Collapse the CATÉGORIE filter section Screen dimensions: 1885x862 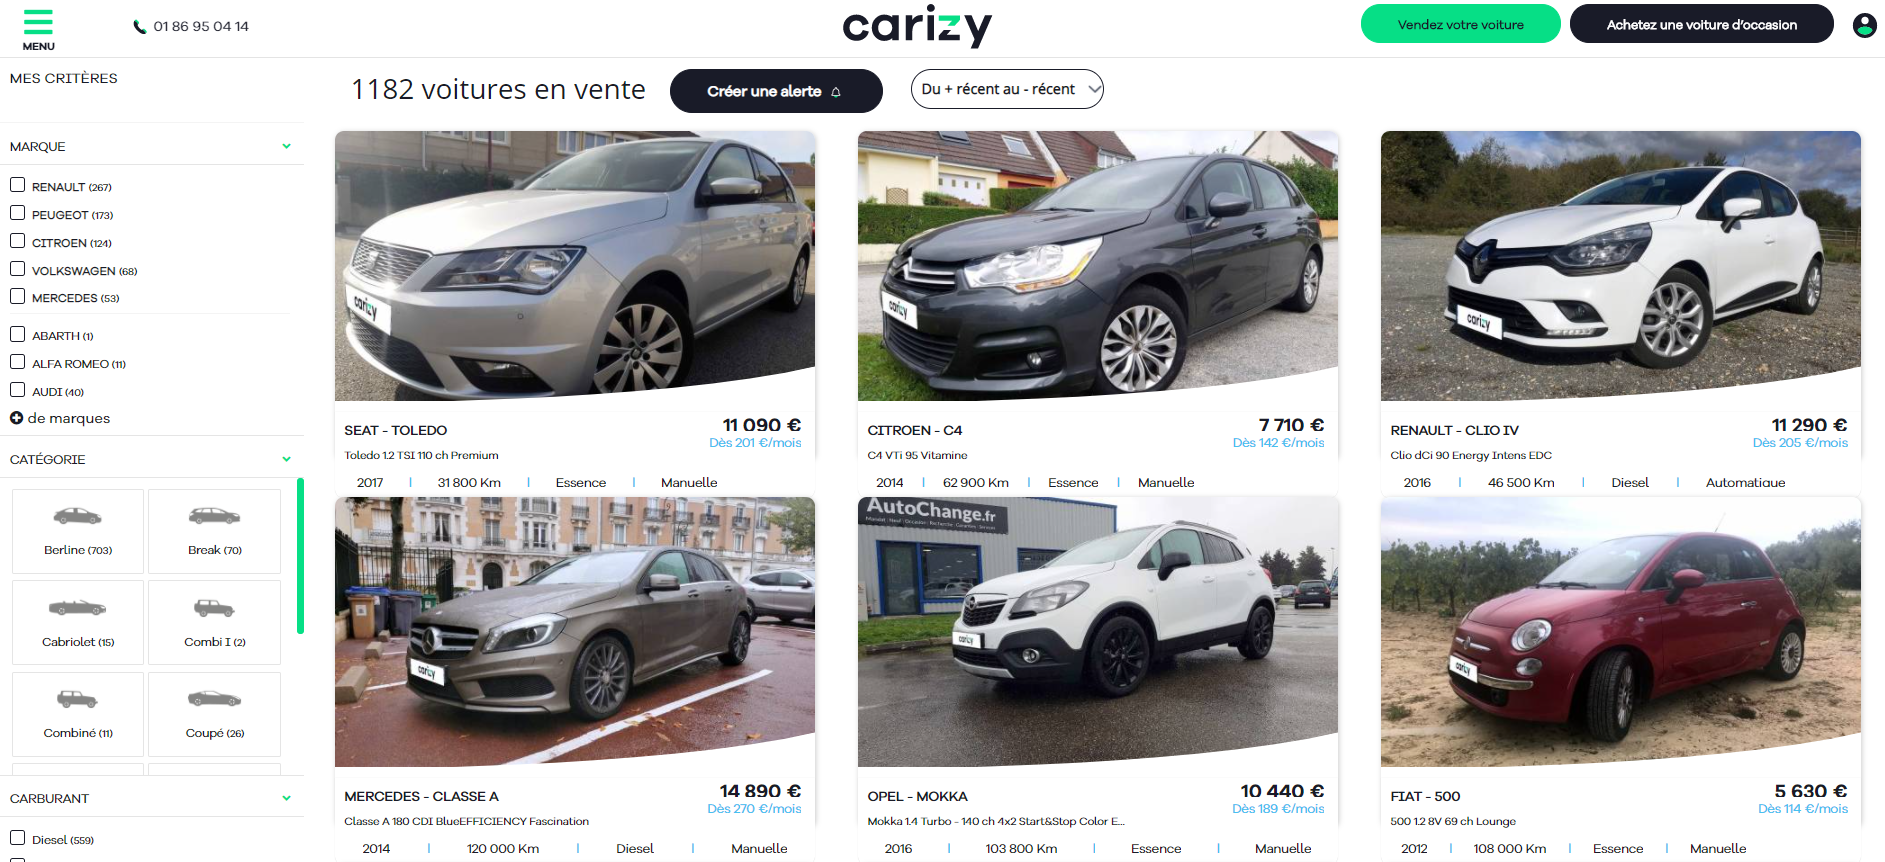pyautogui.click(x=286, y=459)
